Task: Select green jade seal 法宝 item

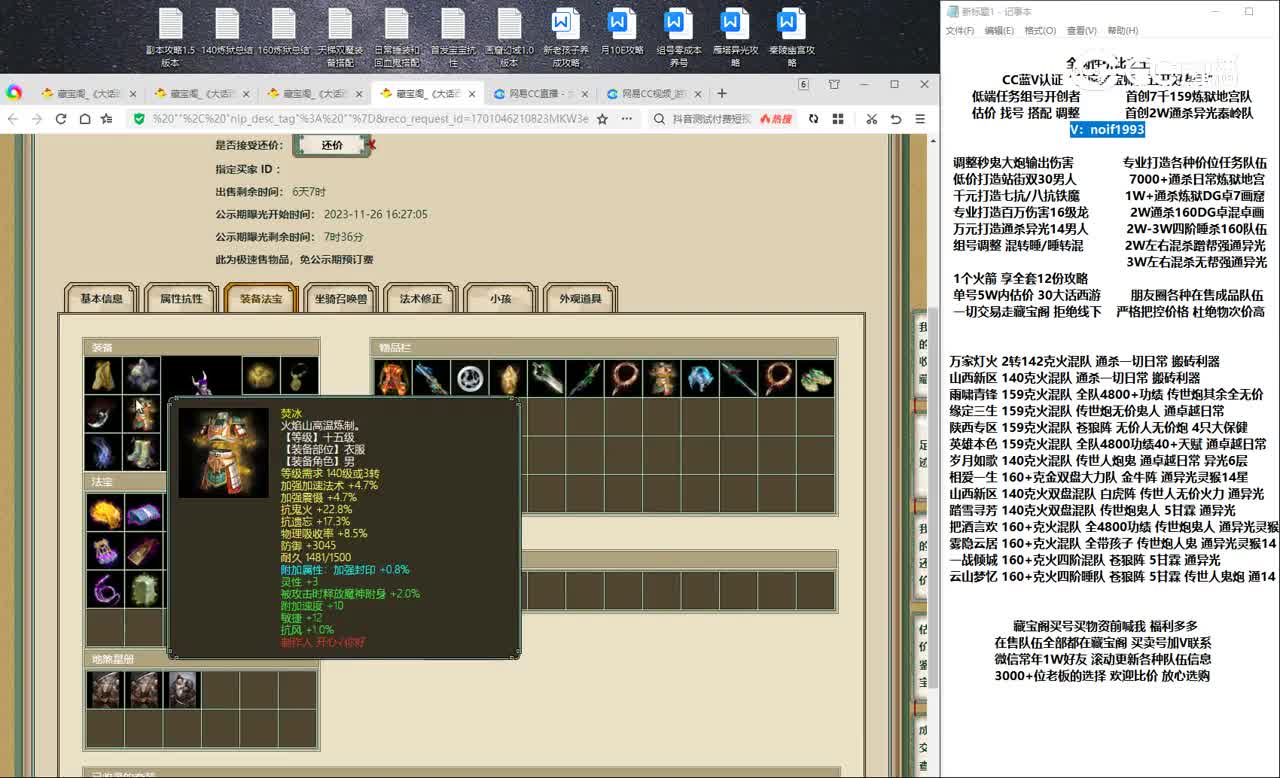Action: [x=142, y=589]
